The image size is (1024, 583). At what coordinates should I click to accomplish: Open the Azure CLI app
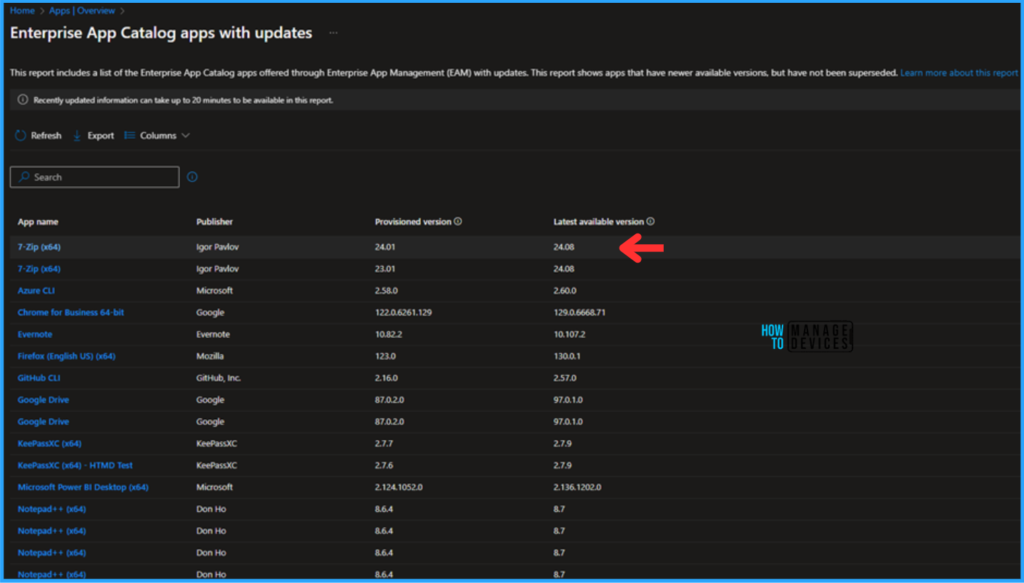click(x=36, y=291)
